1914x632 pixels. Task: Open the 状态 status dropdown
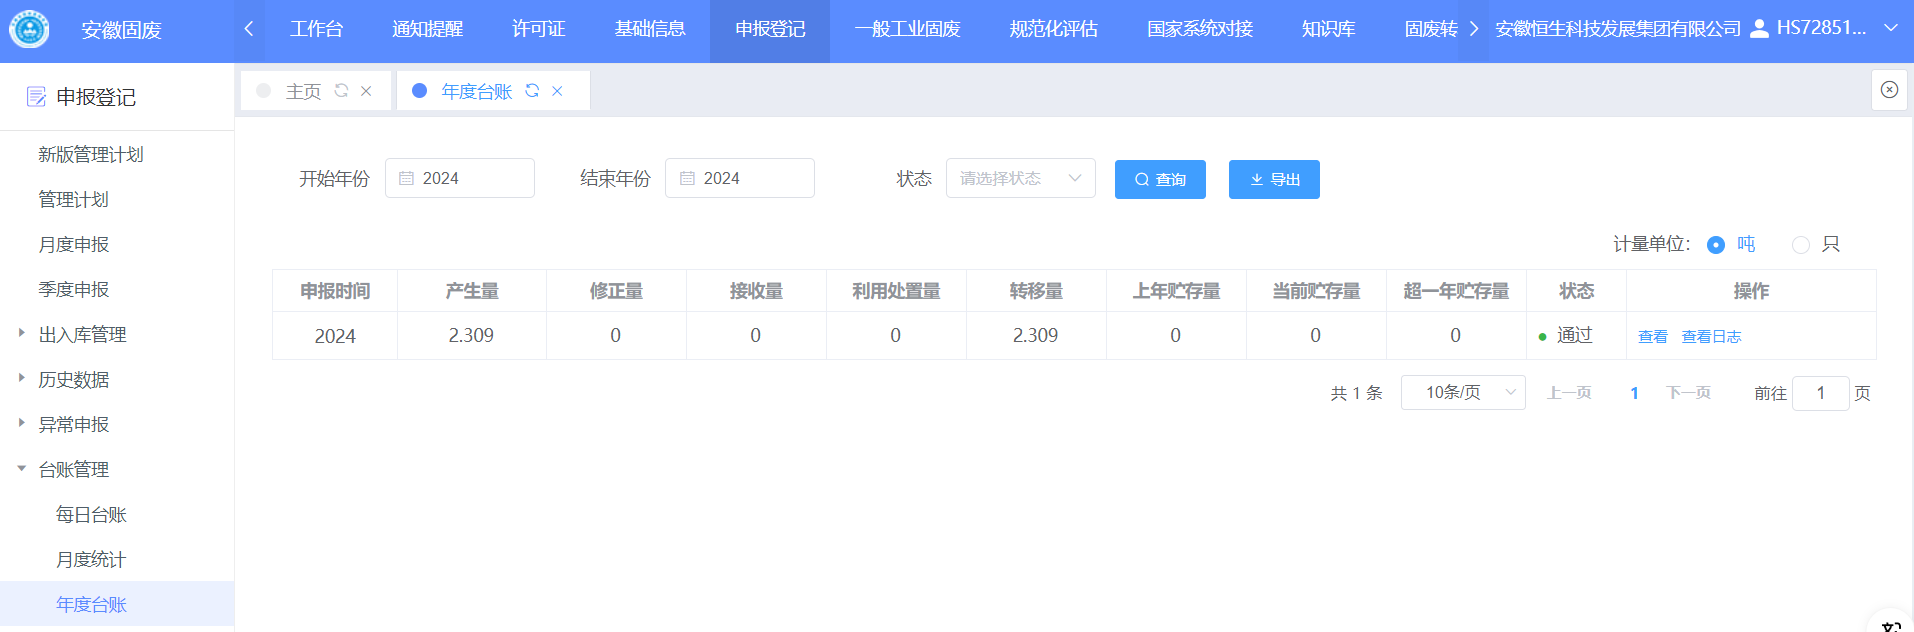[x=1020, y=179]
